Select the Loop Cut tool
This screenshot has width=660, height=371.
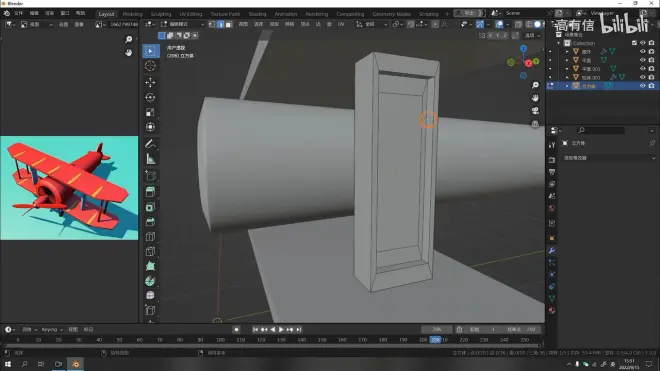150,237
